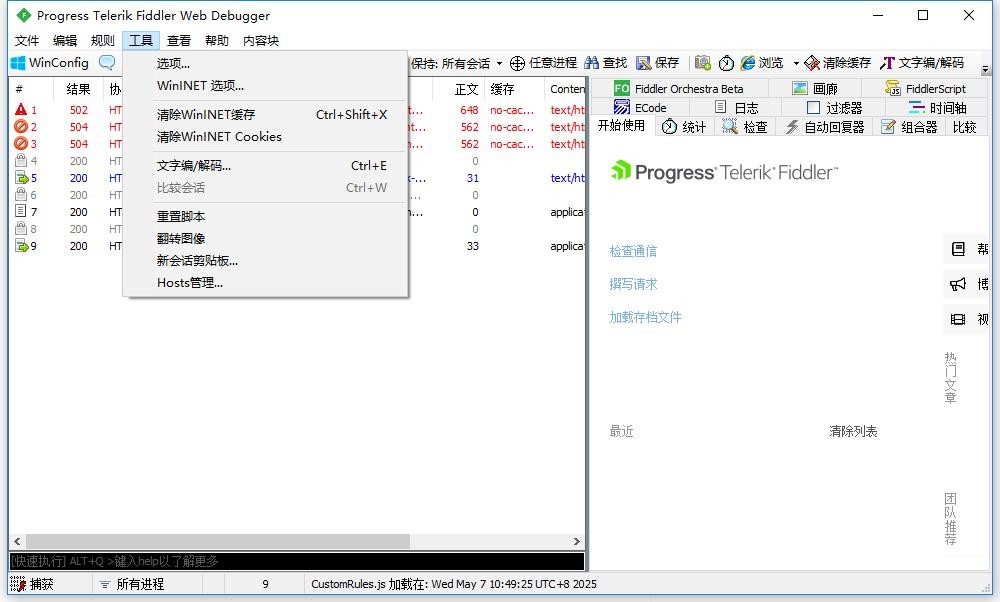Click the Fiddler Orchestra FO icon

coord(621,88)
